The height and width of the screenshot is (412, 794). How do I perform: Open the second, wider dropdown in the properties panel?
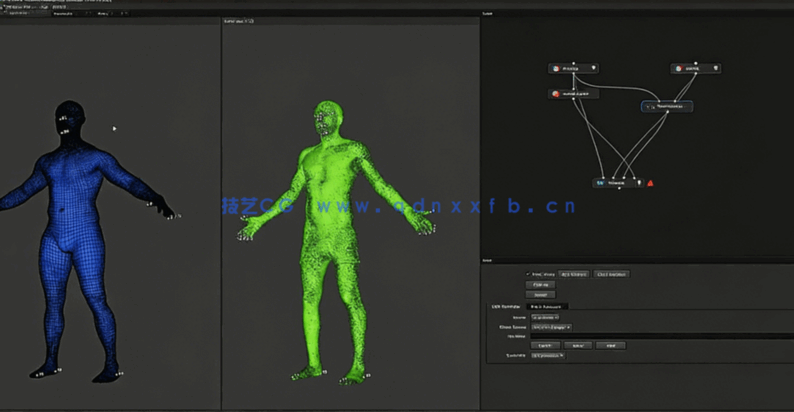(551, 327)
